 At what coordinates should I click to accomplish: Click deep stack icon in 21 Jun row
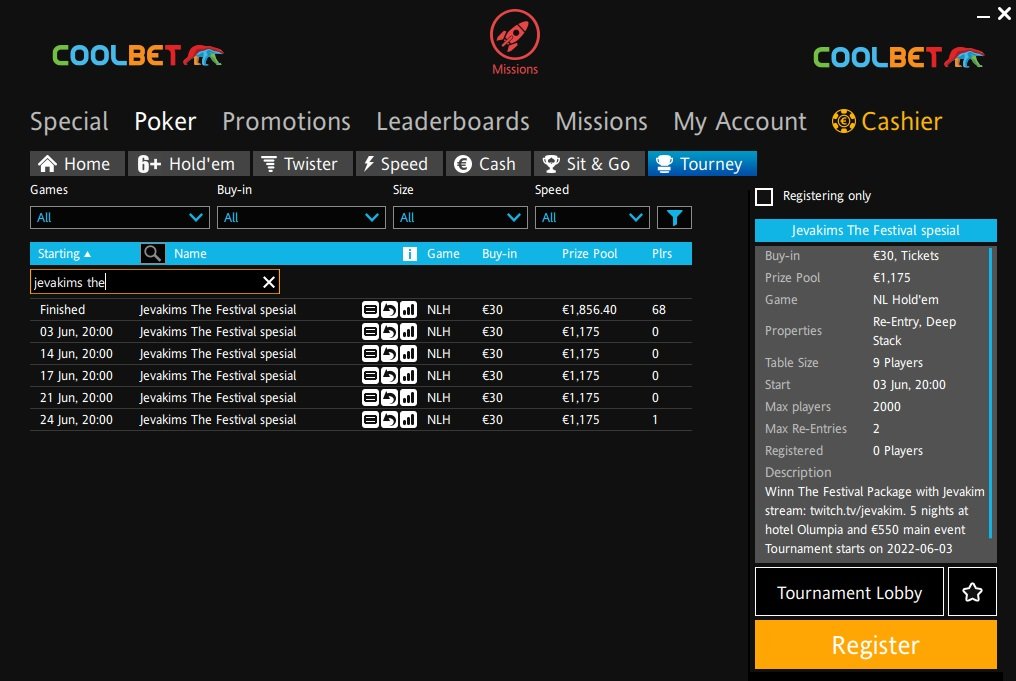click(x=370, y=398)
